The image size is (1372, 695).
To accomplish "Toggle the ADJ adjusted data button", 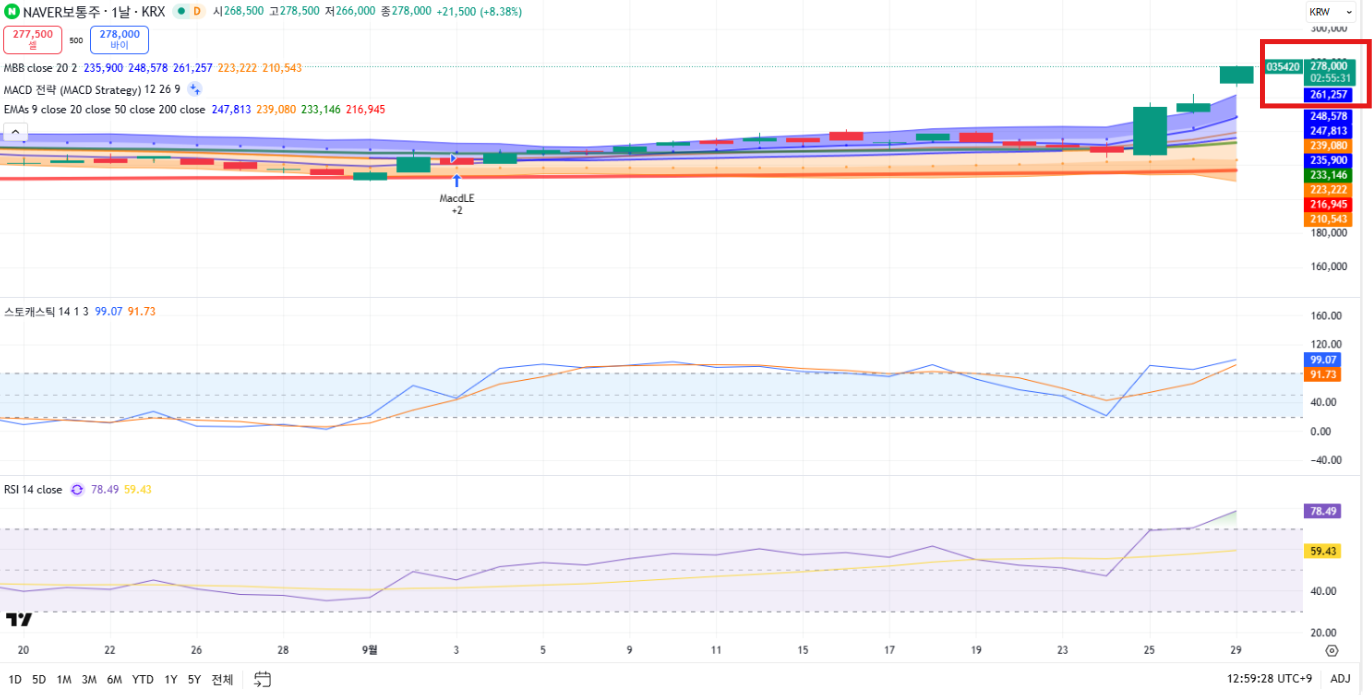I will point(1340,679).
